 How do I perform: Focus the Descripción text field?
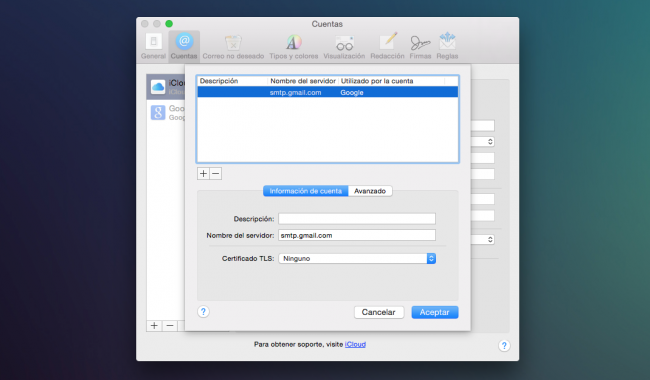click(x=357, y=219)
